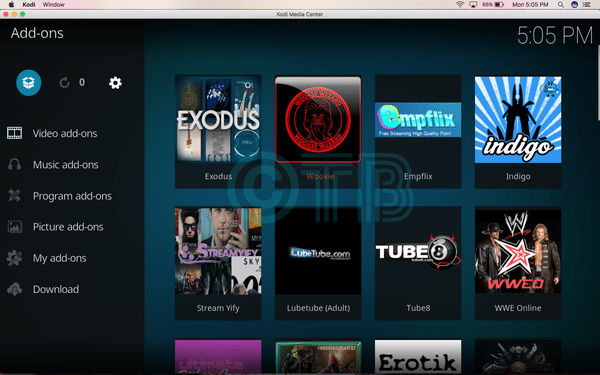
Task: Open My add-ons category
Action: (x=60, y=258)
